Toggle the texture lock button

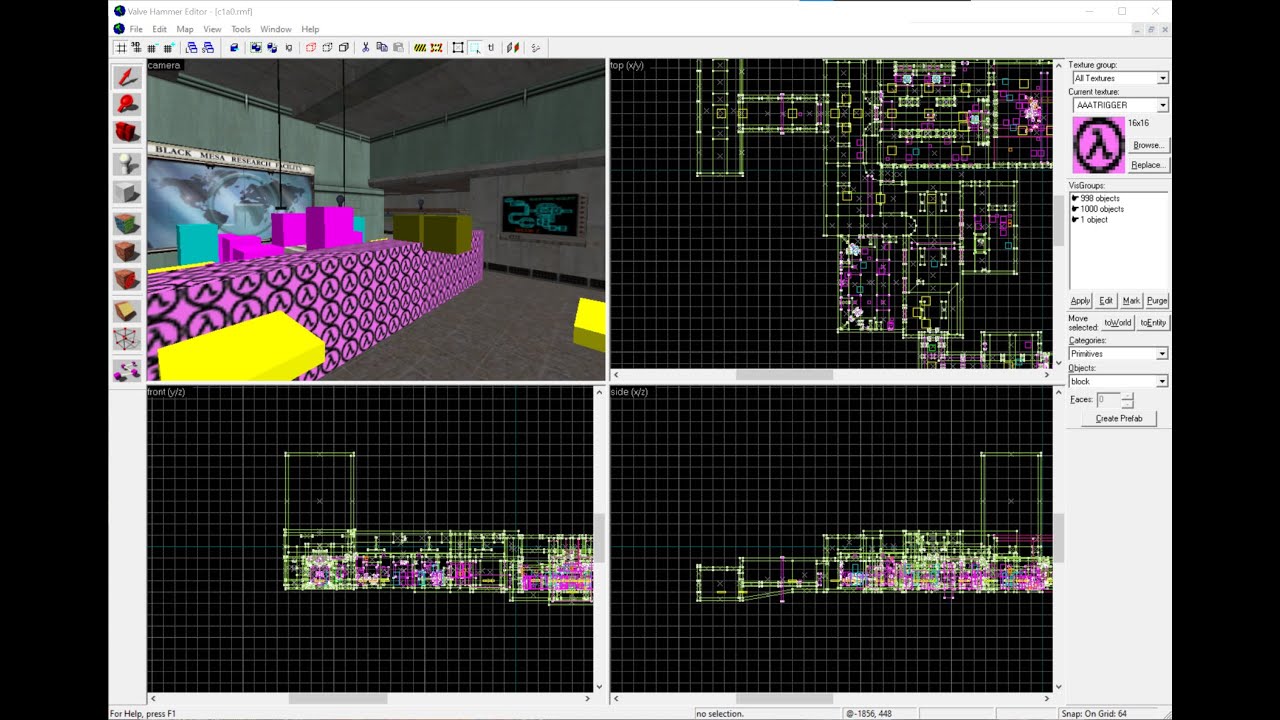[x=491, y=47]
